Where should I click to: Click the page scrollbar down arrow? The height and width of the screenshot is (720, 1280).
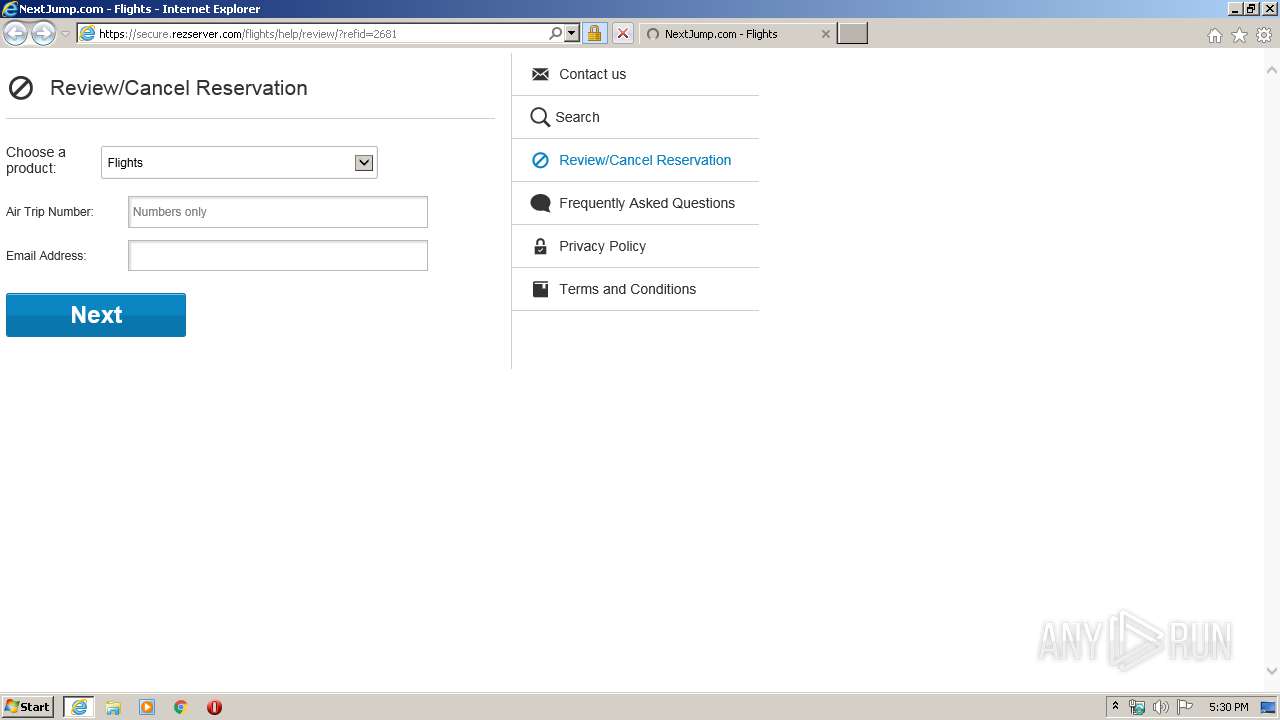pyautogui.click(x=1272, y=671)
